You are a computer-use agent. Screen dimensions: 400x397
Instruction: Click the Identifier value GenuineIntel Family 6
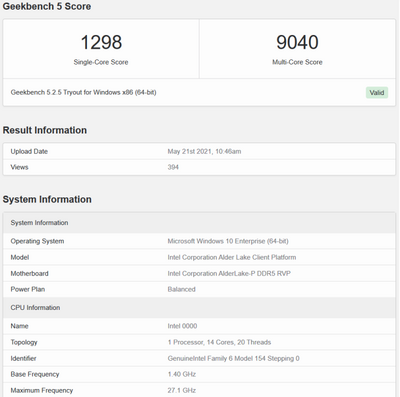click(x=233, y=358)
